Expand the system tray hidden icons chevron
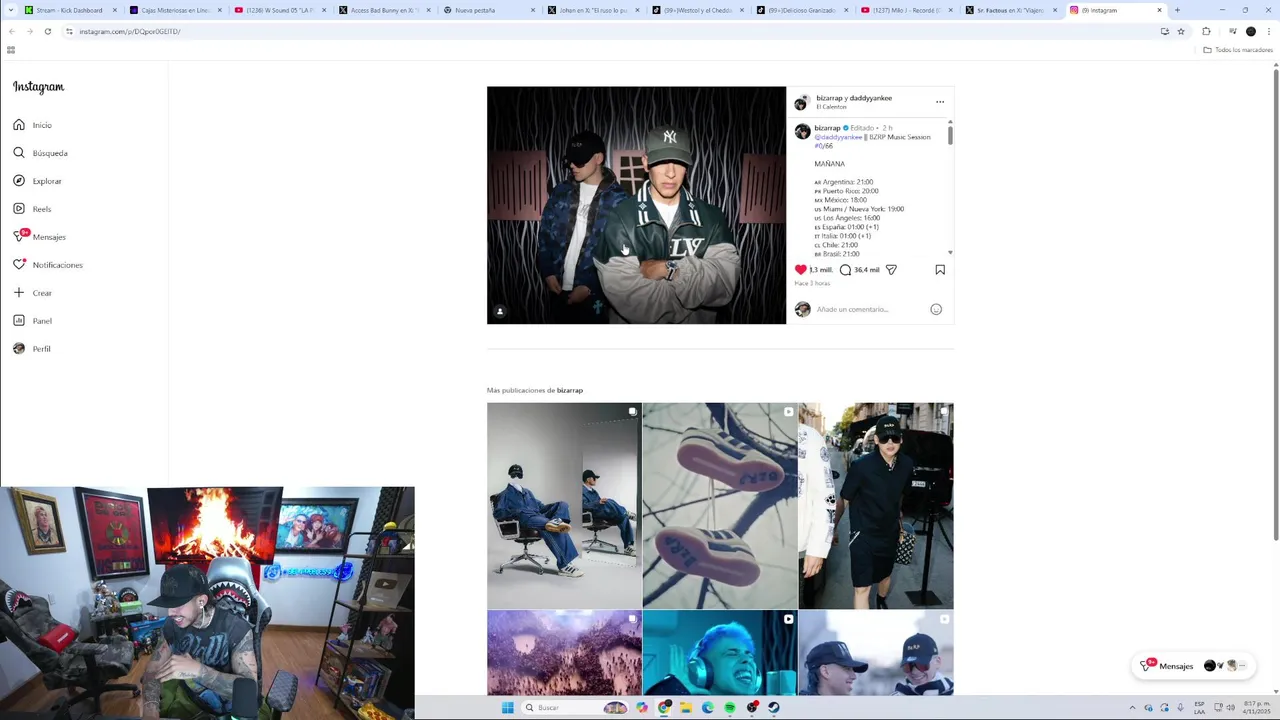Image resolution: width=1280 pixels, height=720 pixels. coord(1133,708)
